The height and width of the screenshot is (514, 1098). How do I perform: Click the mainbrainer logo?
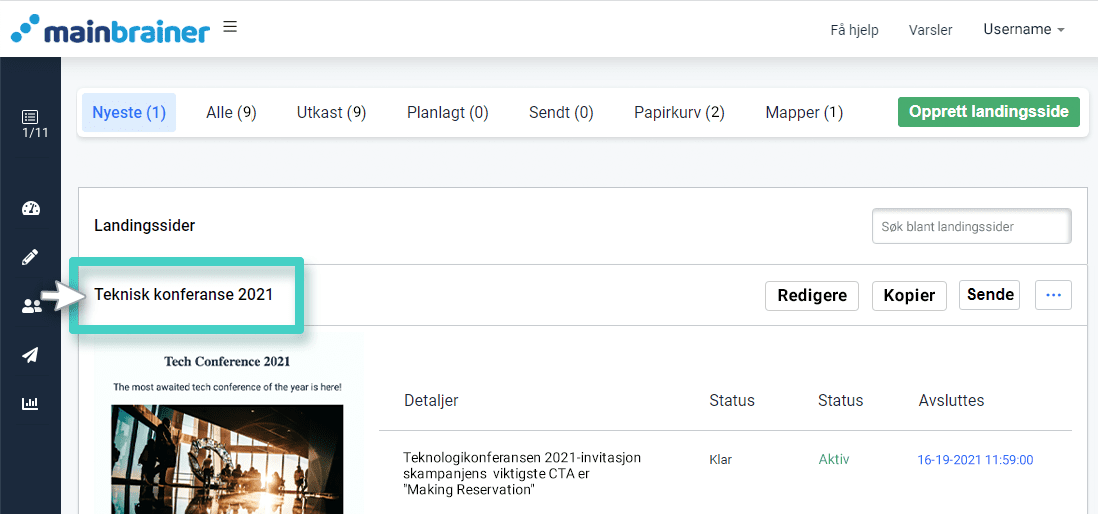110,29
